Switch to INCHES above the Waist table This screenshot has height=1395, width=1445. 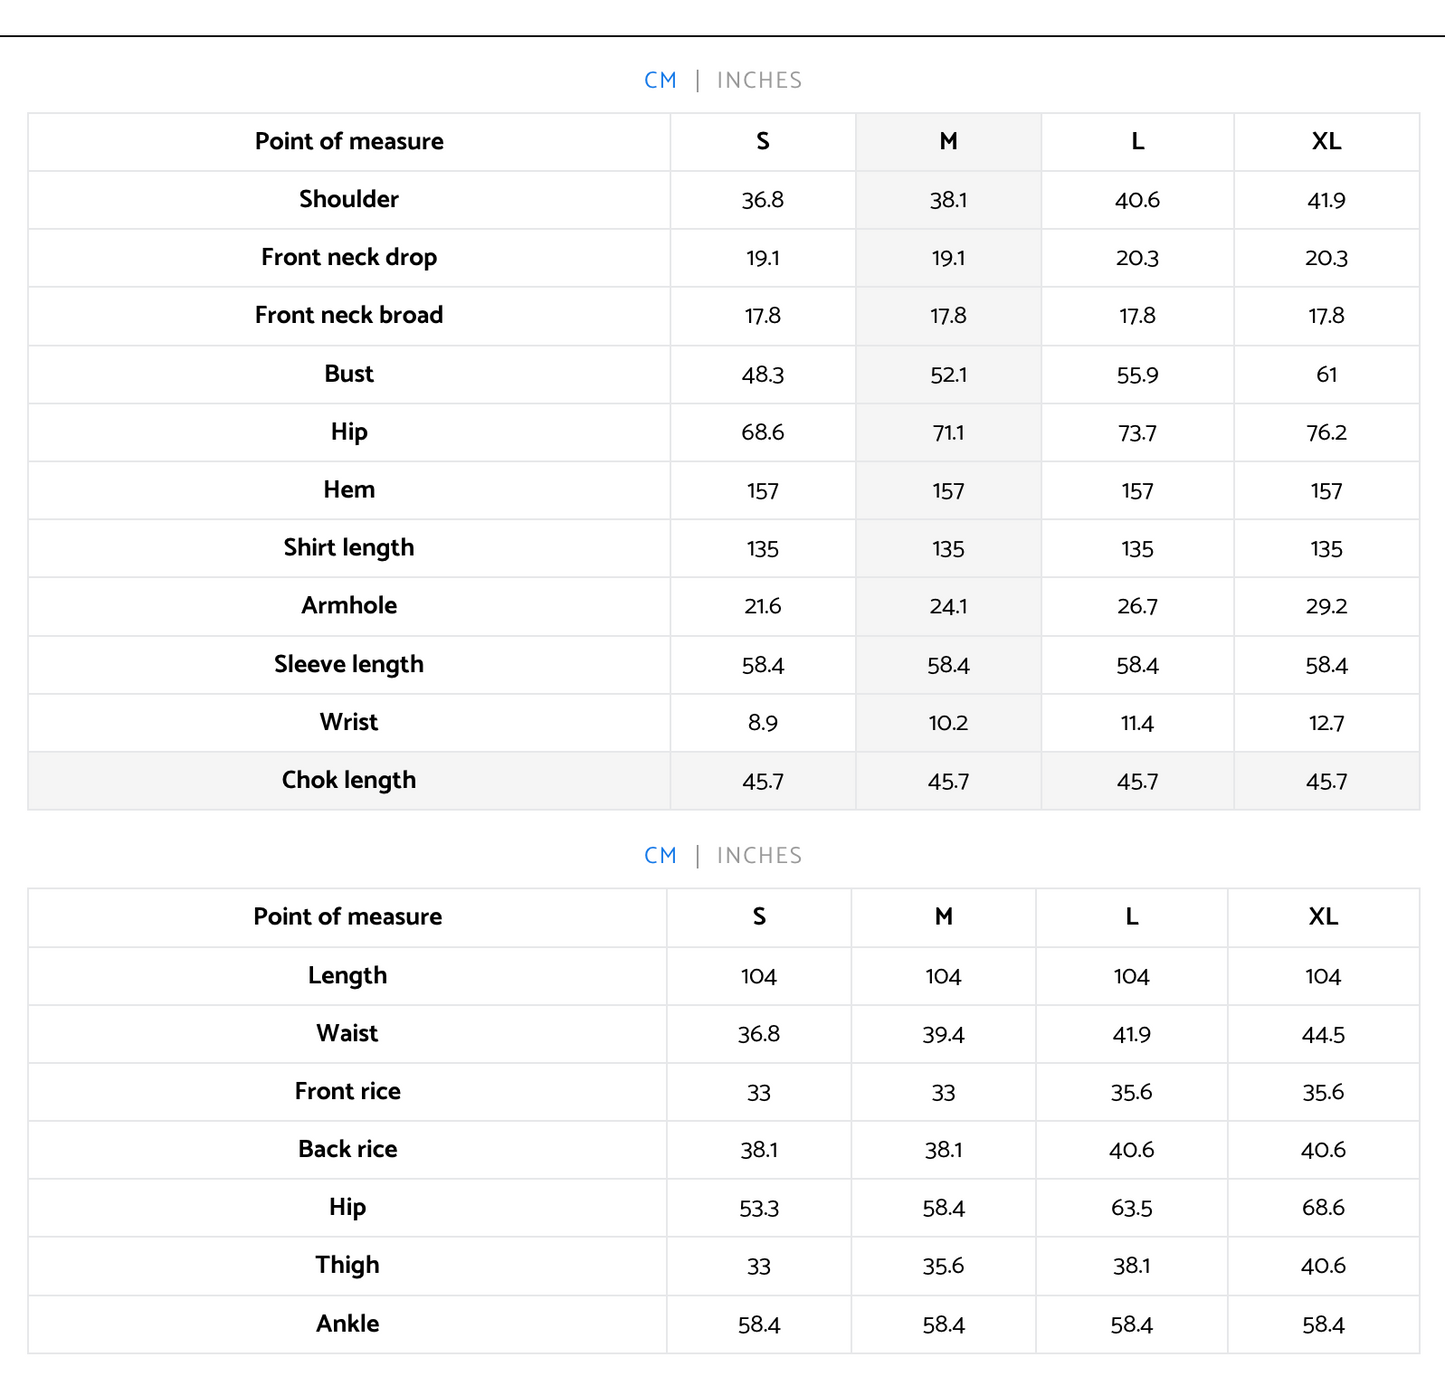759,855
